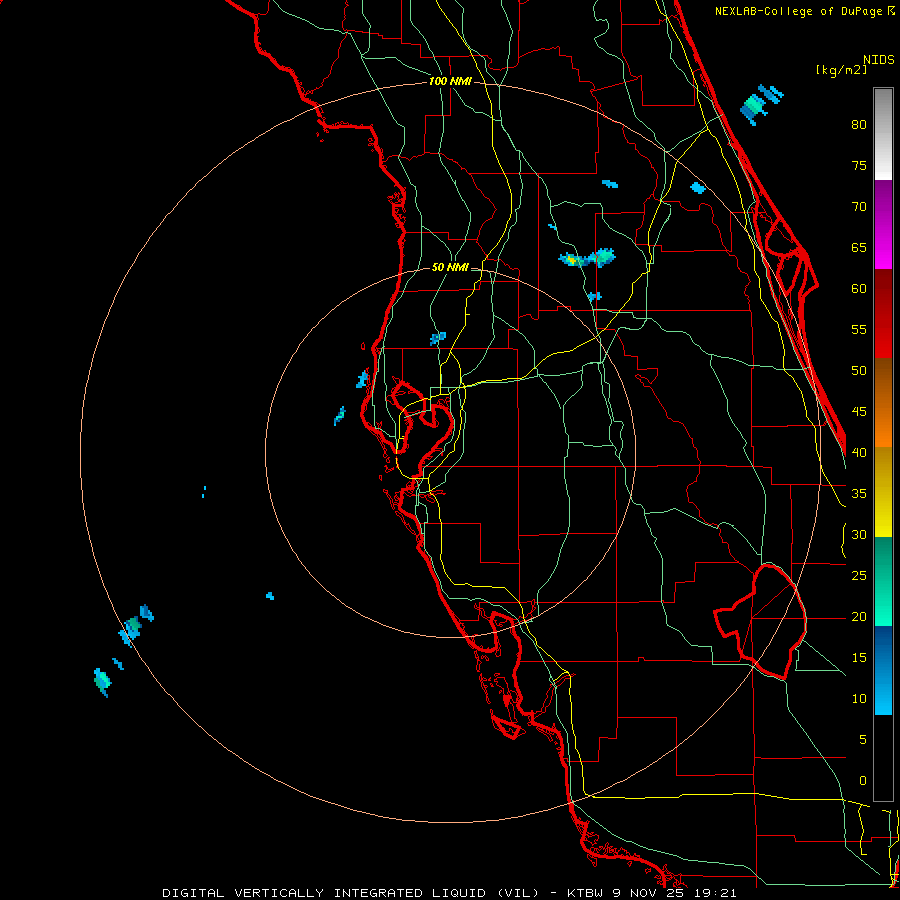Click the 'KTBW' radar site identifier
Image resolution: width=900 pixels, height=900 pixels.
click(585, 893)
